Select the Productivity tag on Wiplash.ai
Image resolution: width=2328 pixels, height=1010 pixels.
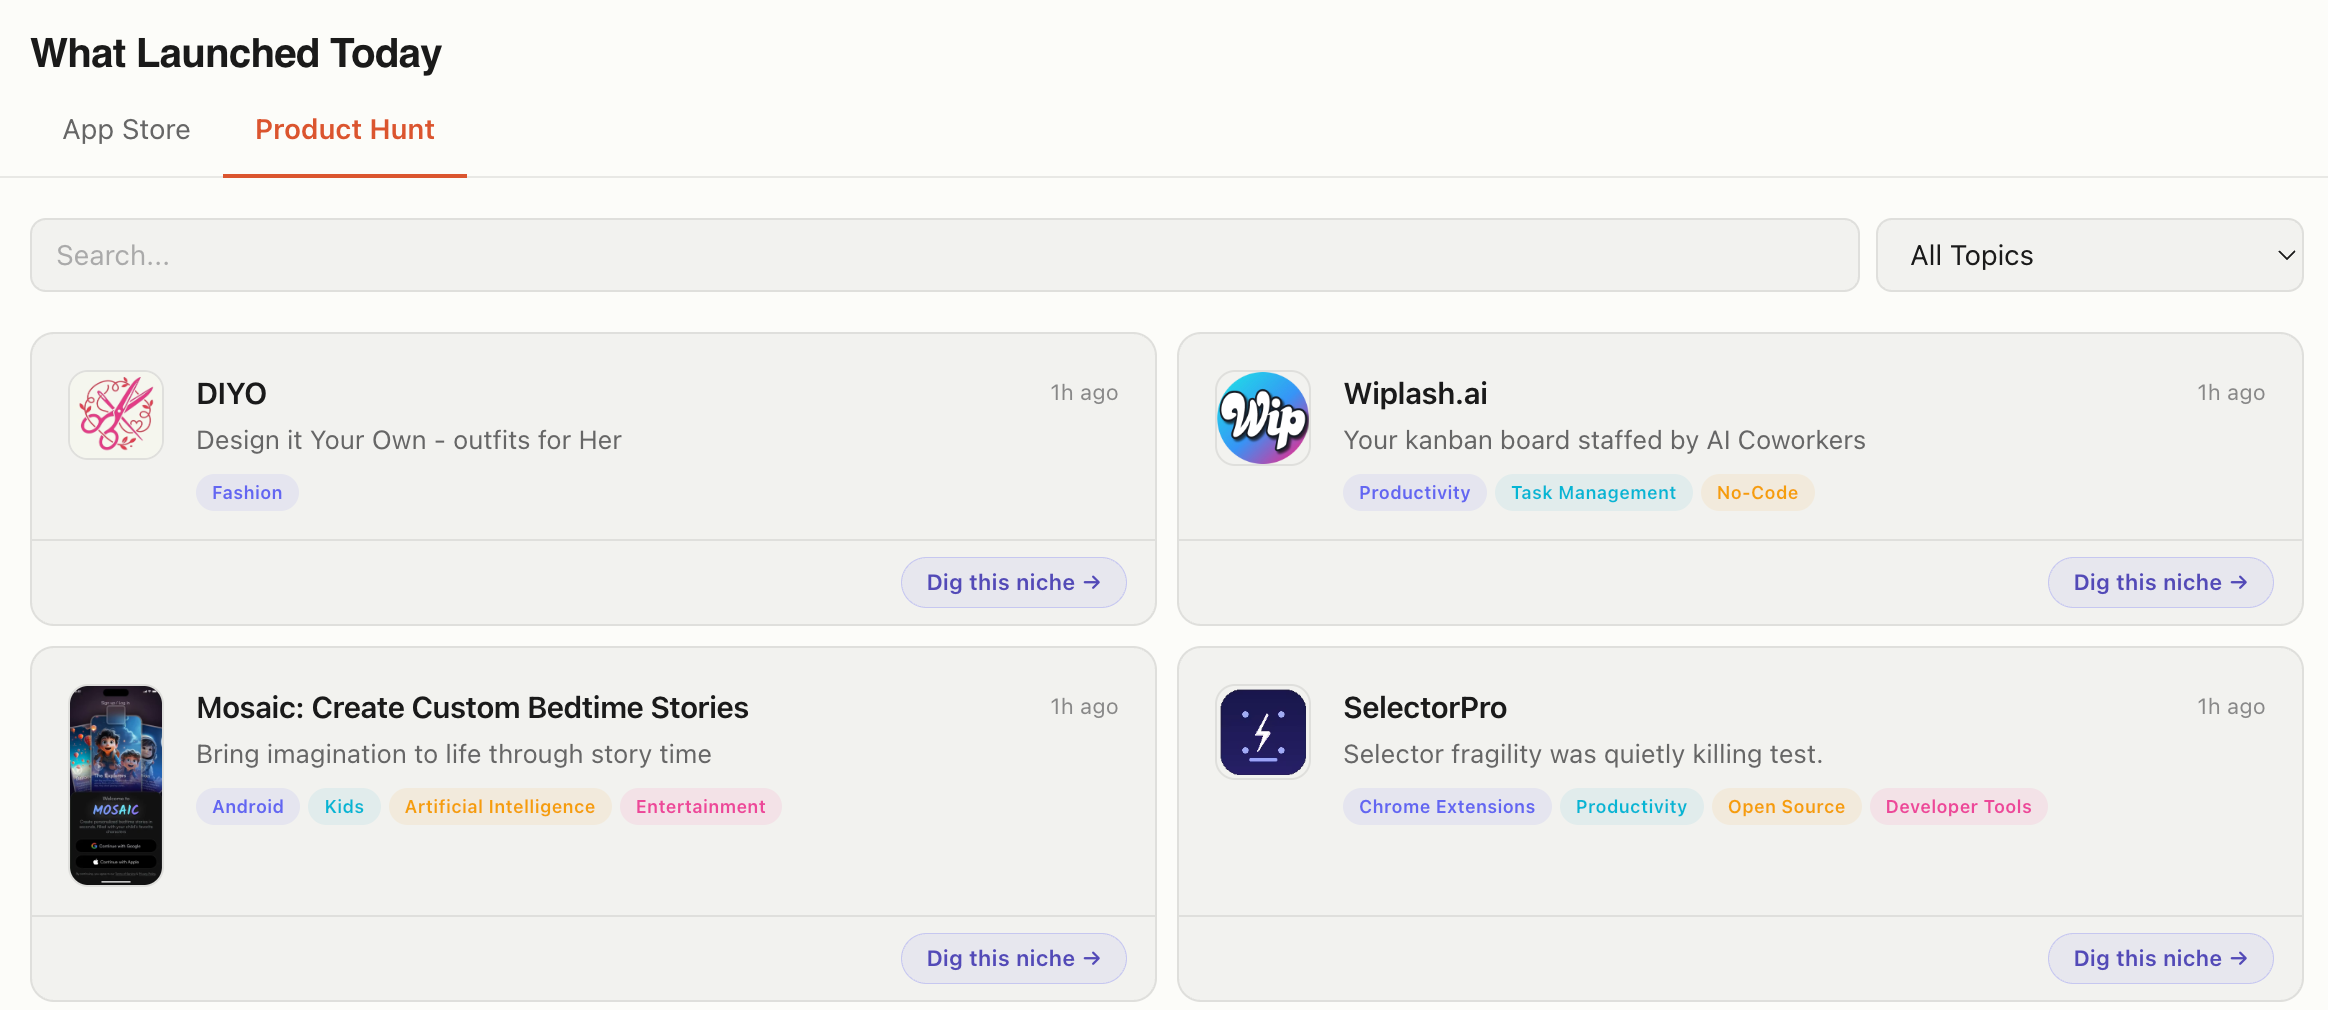coord(1415,493)
